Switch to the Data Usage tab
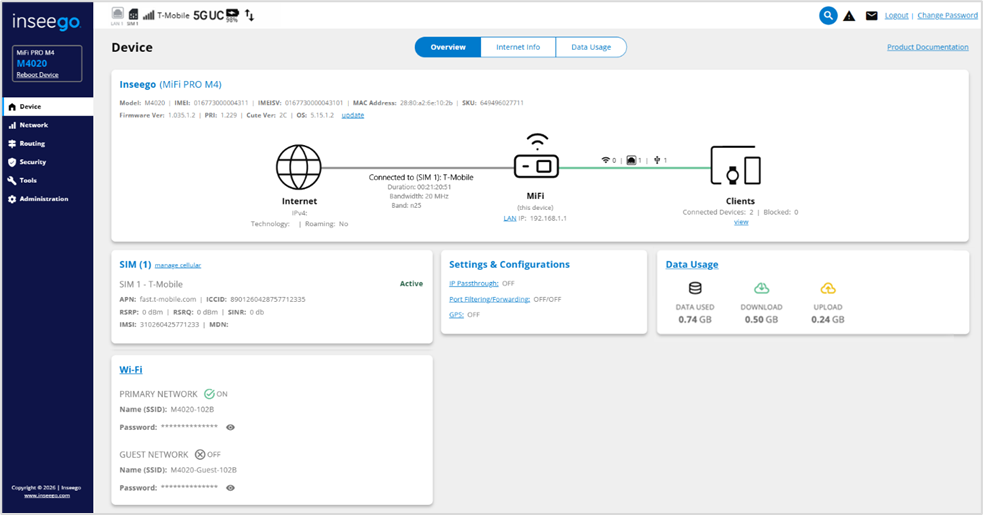The width and height of the screenshot is (983, 515). [591, 47]
